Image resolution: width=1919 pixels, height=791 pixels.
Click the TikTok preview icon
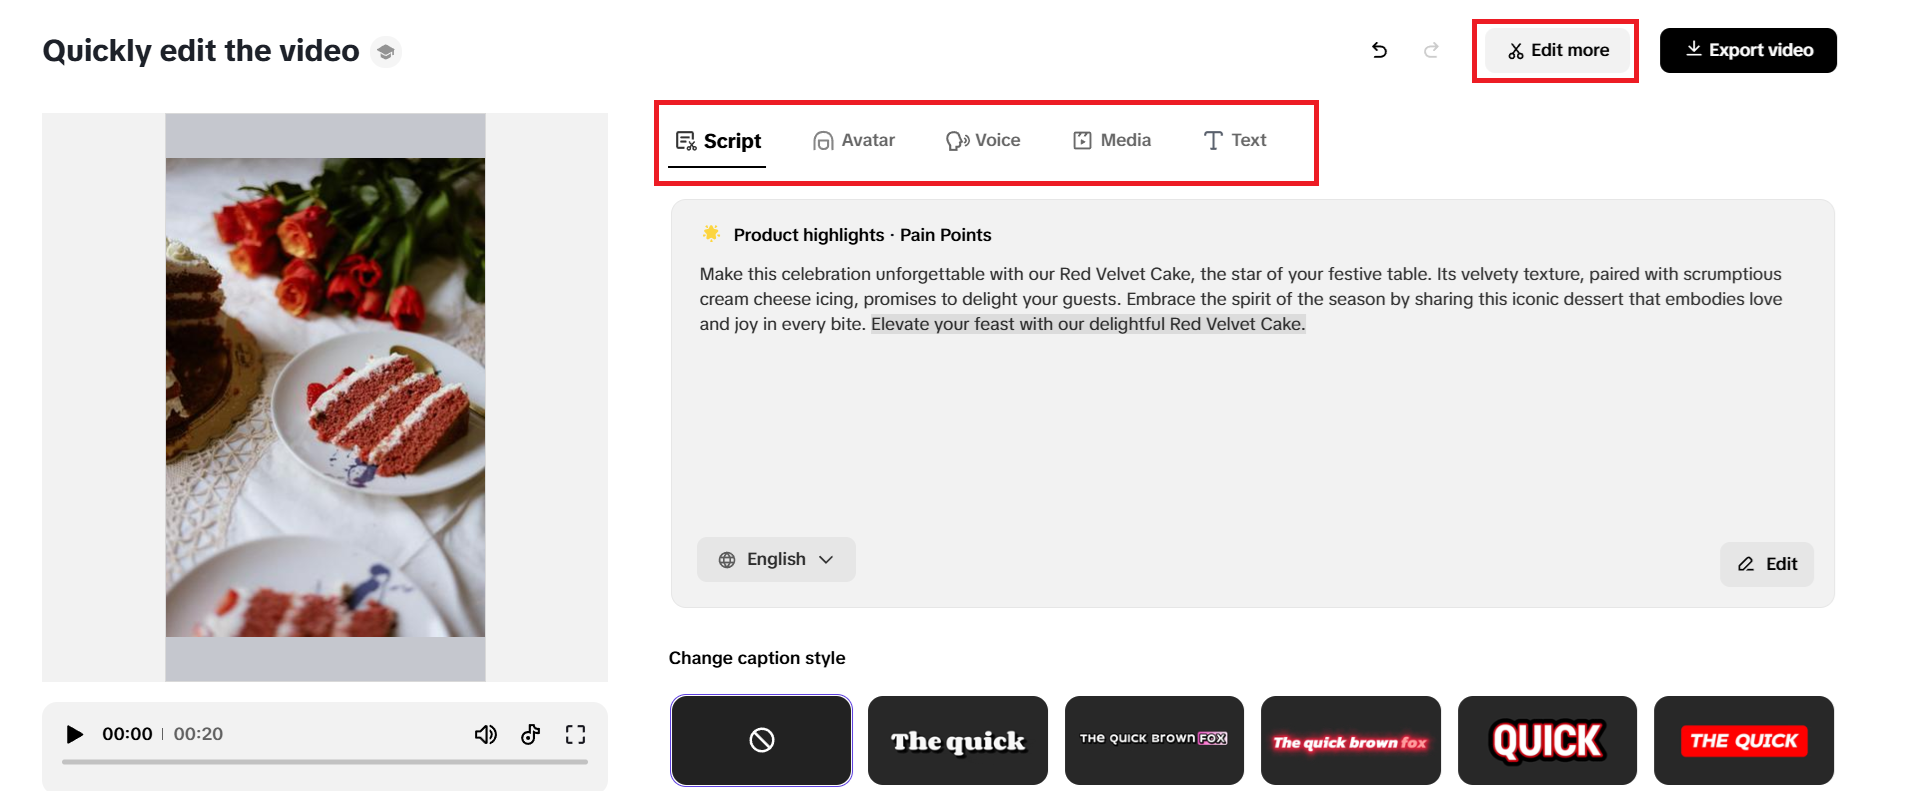[x=530, y=735]
